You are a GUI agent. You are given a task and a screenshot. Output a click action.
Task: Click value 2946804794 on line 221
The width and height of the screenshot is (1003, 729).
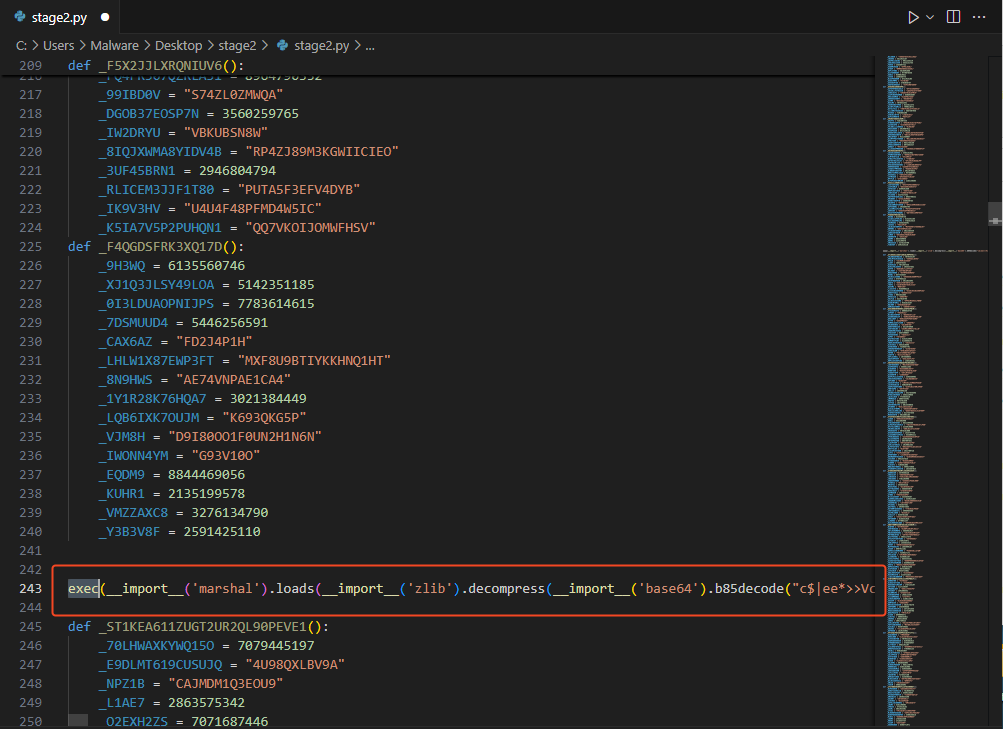237,170
